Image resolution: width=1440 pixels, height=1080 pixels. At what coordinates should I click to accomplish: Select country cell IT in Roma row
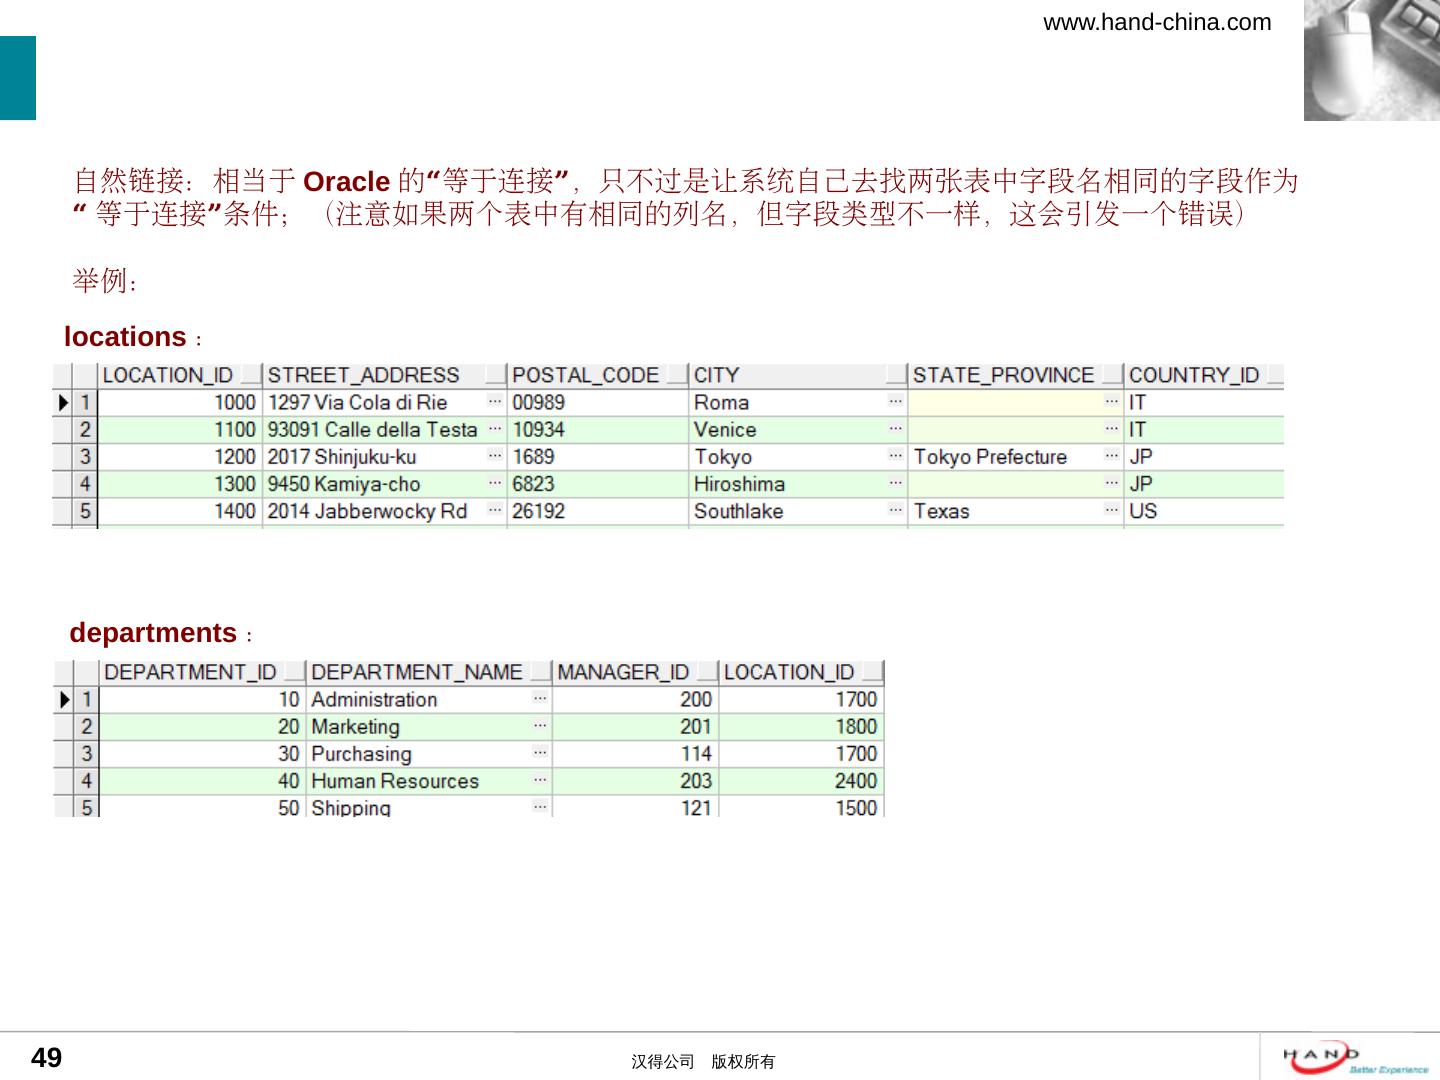click(x=1204, y=402)
